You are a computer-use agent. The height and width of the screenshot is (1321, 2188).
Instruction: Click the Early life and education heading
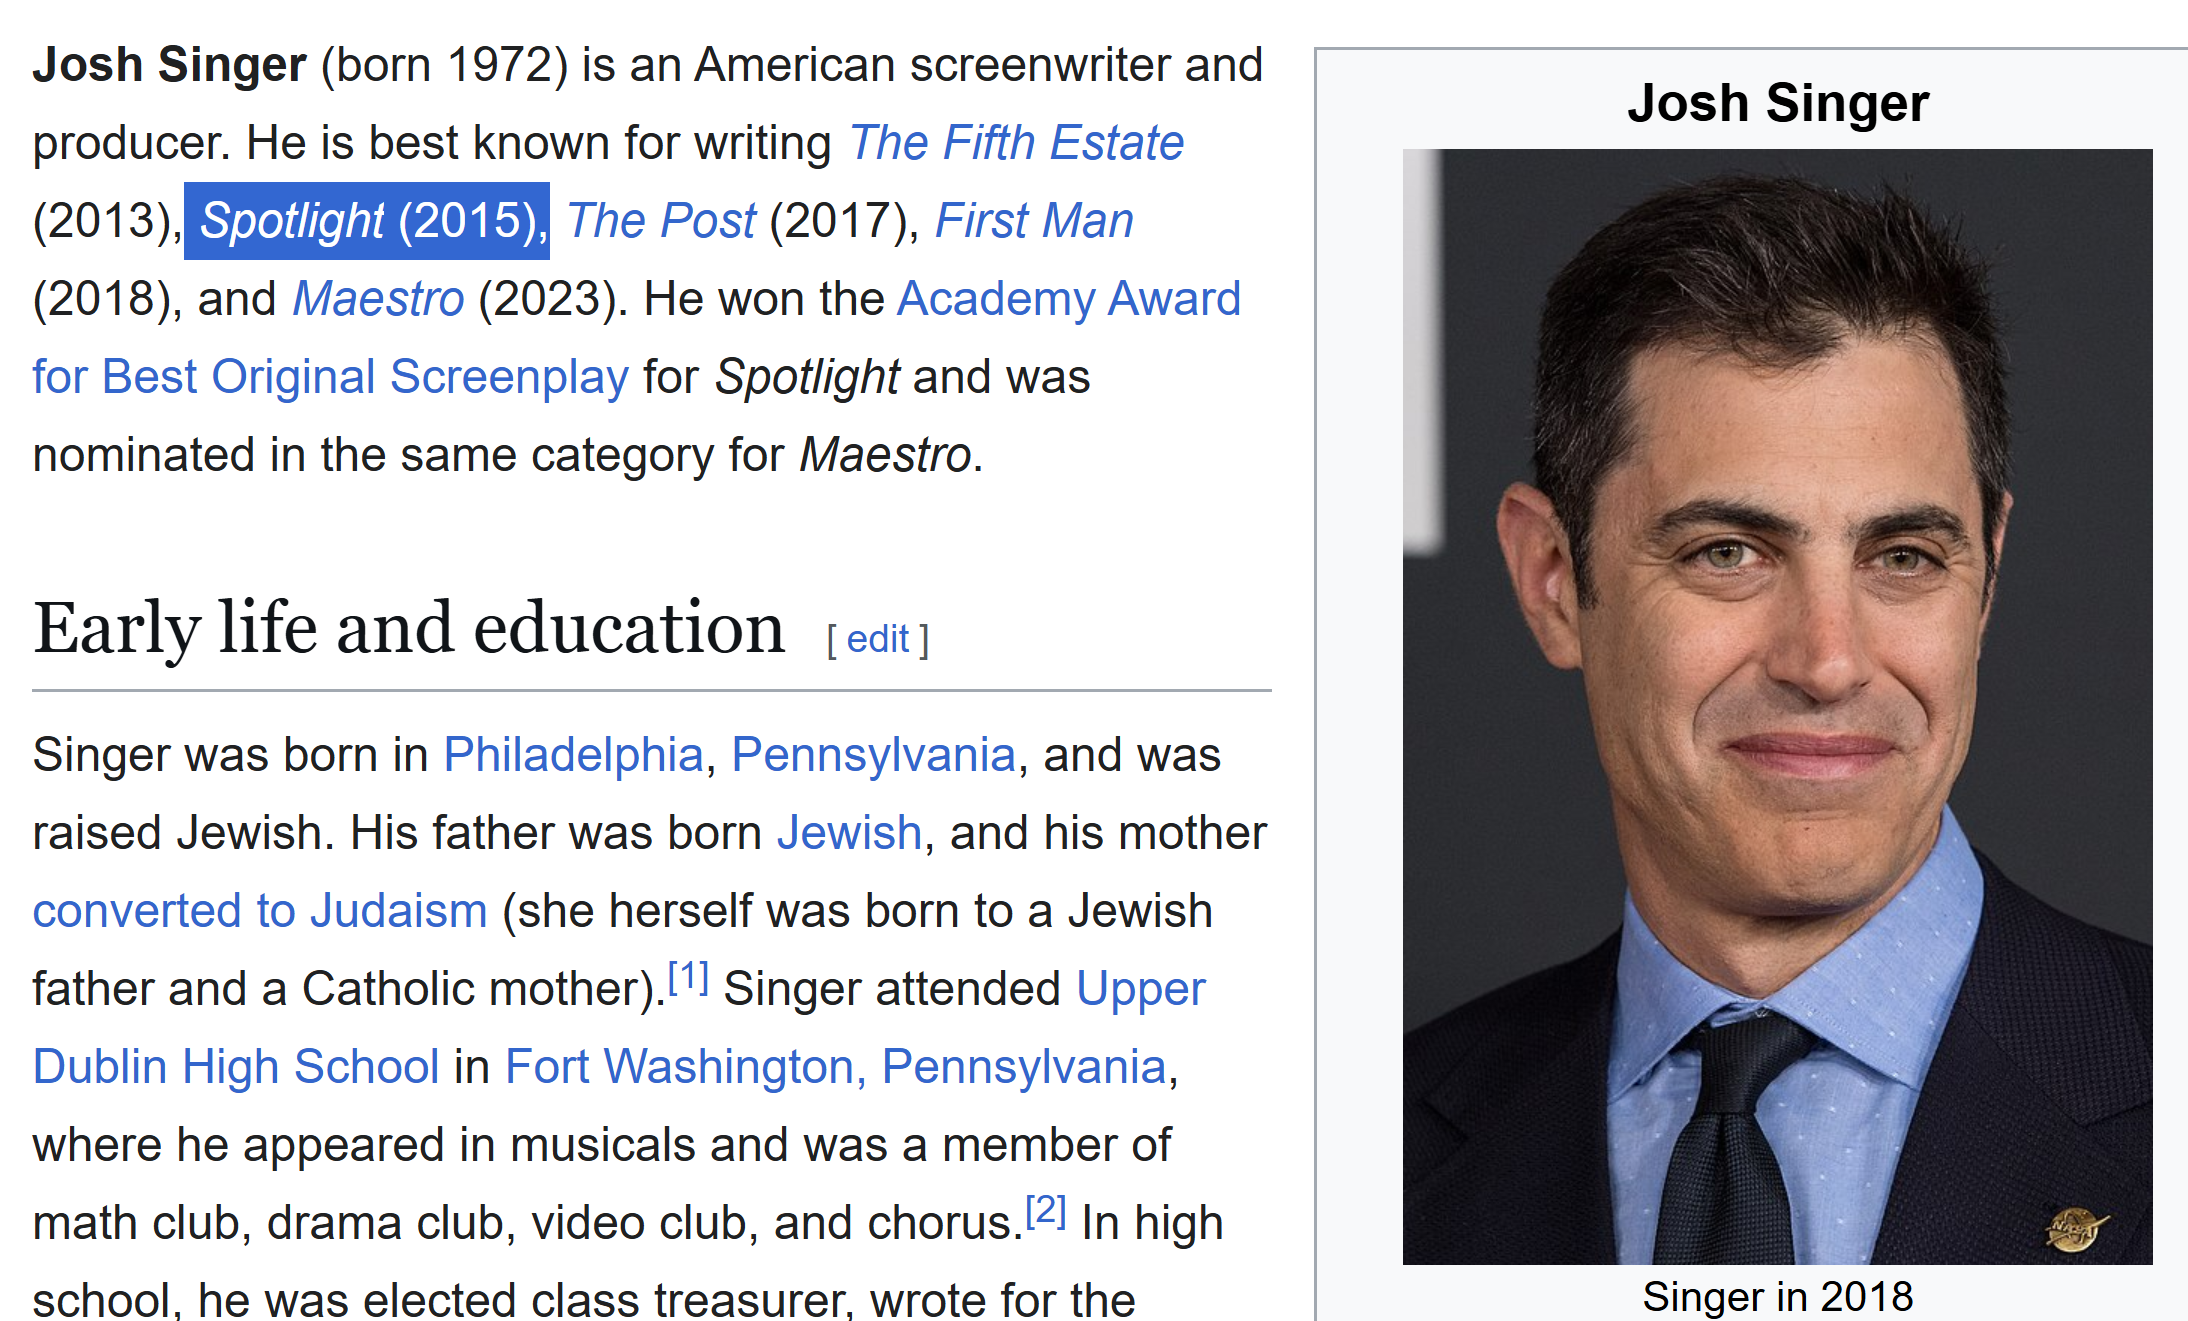pos(409,629)
